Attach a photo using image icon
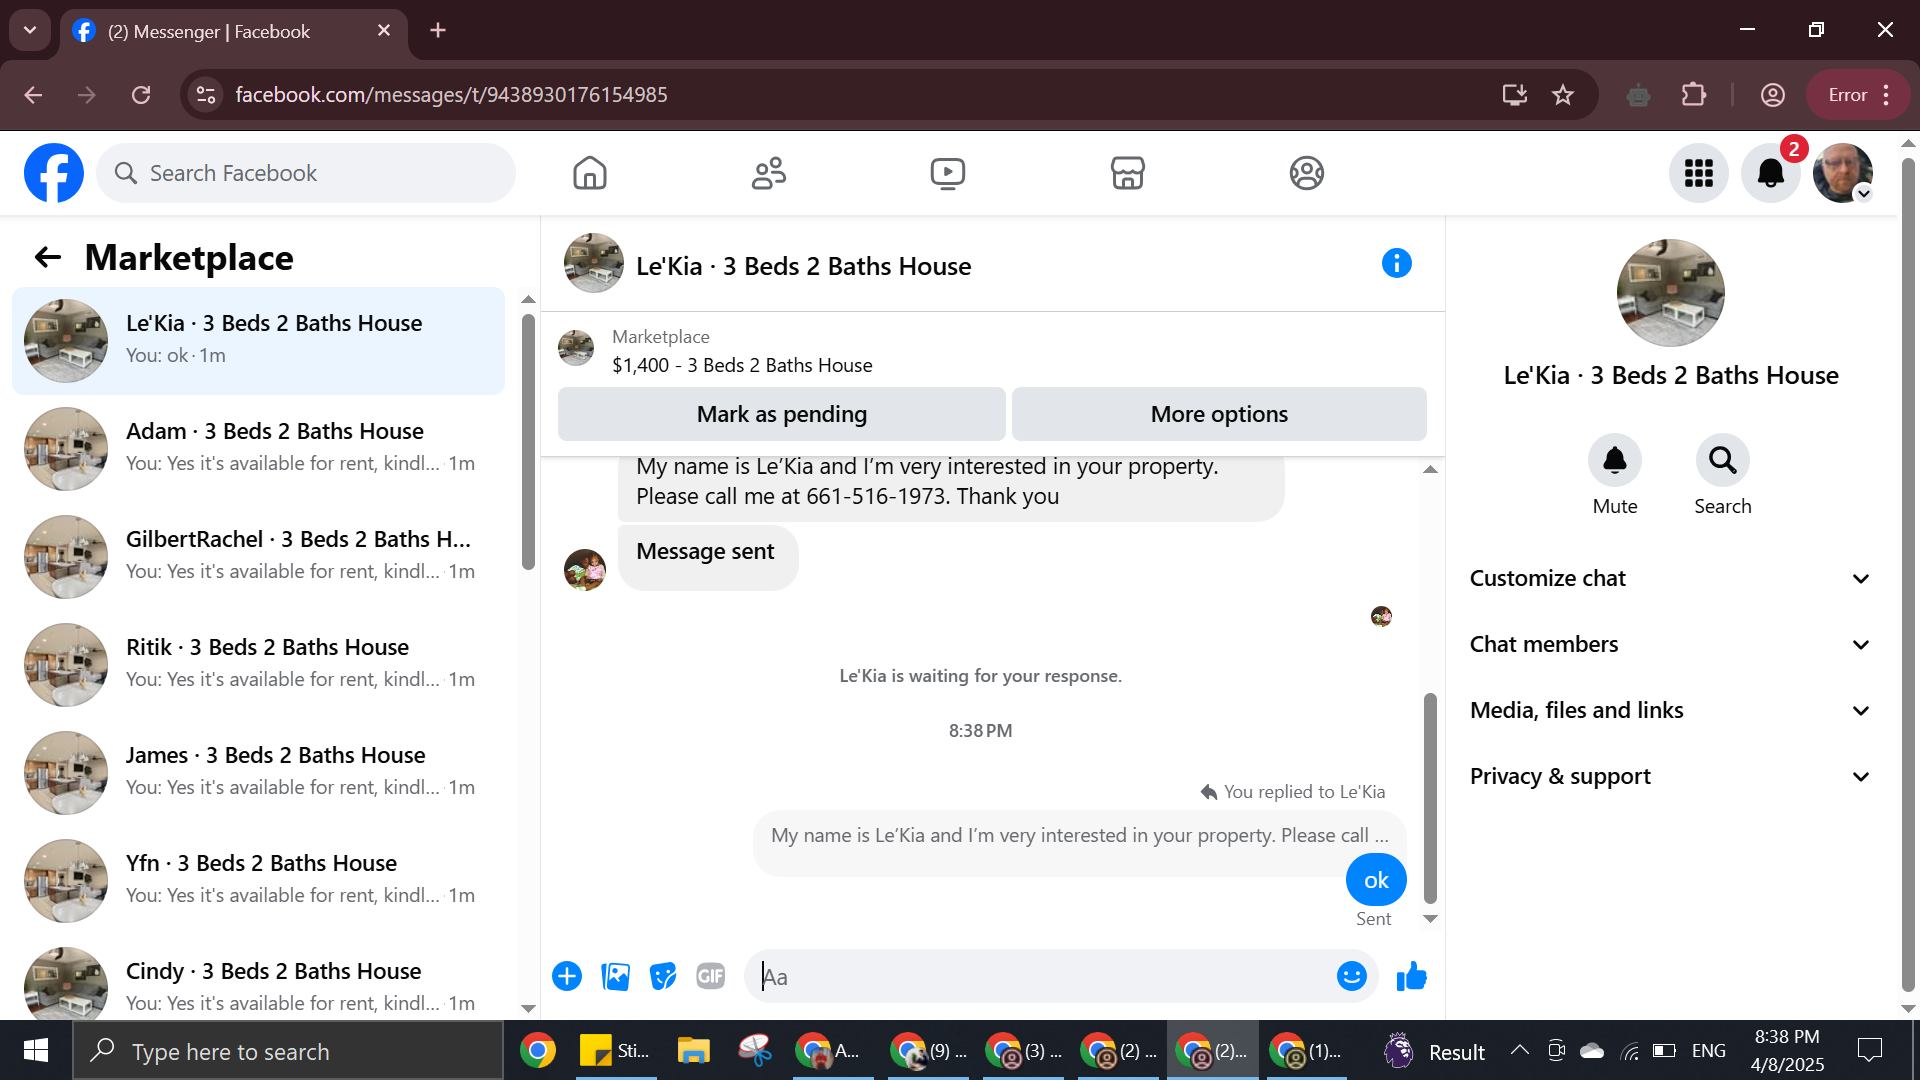 tap(615, 976)
